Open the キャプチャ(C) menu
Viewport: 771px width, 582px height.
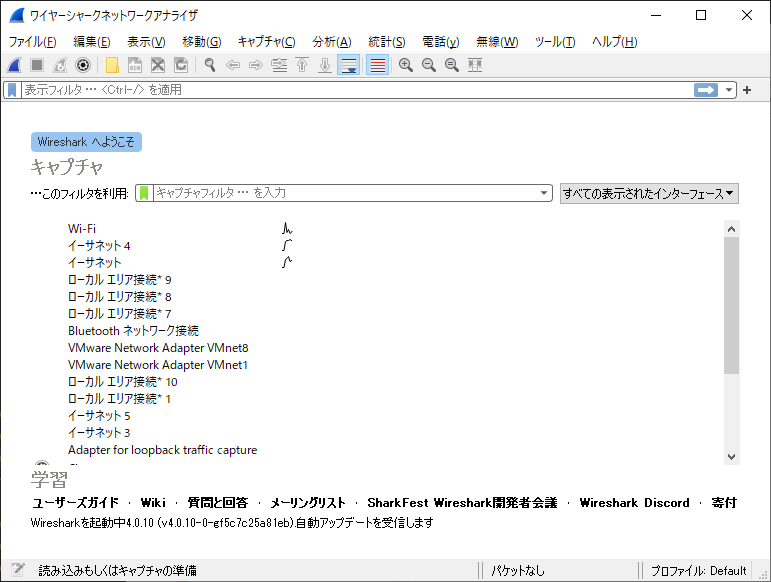(267, 42)
